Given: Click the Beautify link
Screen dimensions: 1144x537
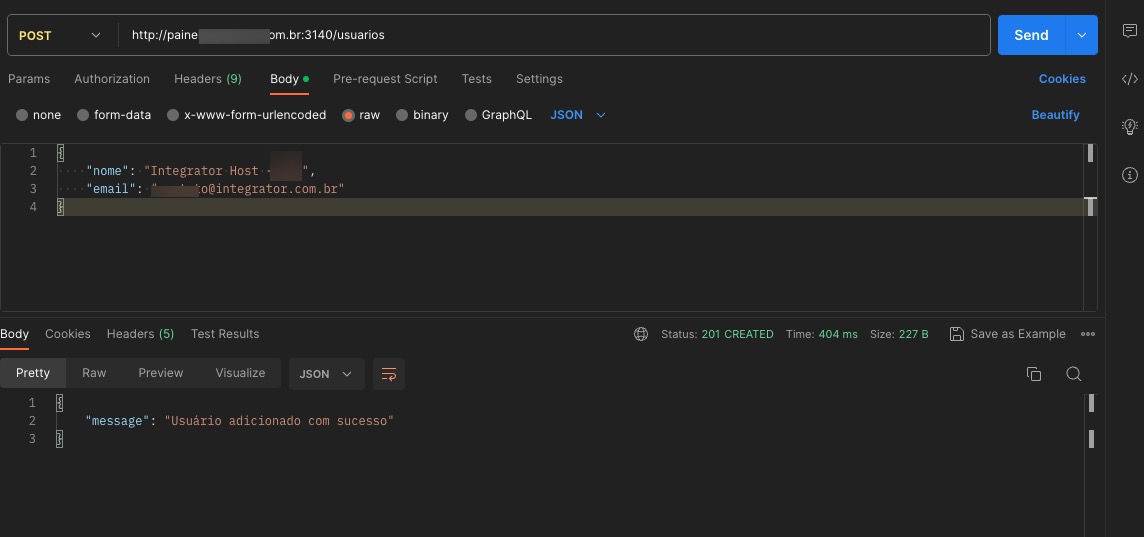Looking at the screenshot, I should coord(1055,115).
